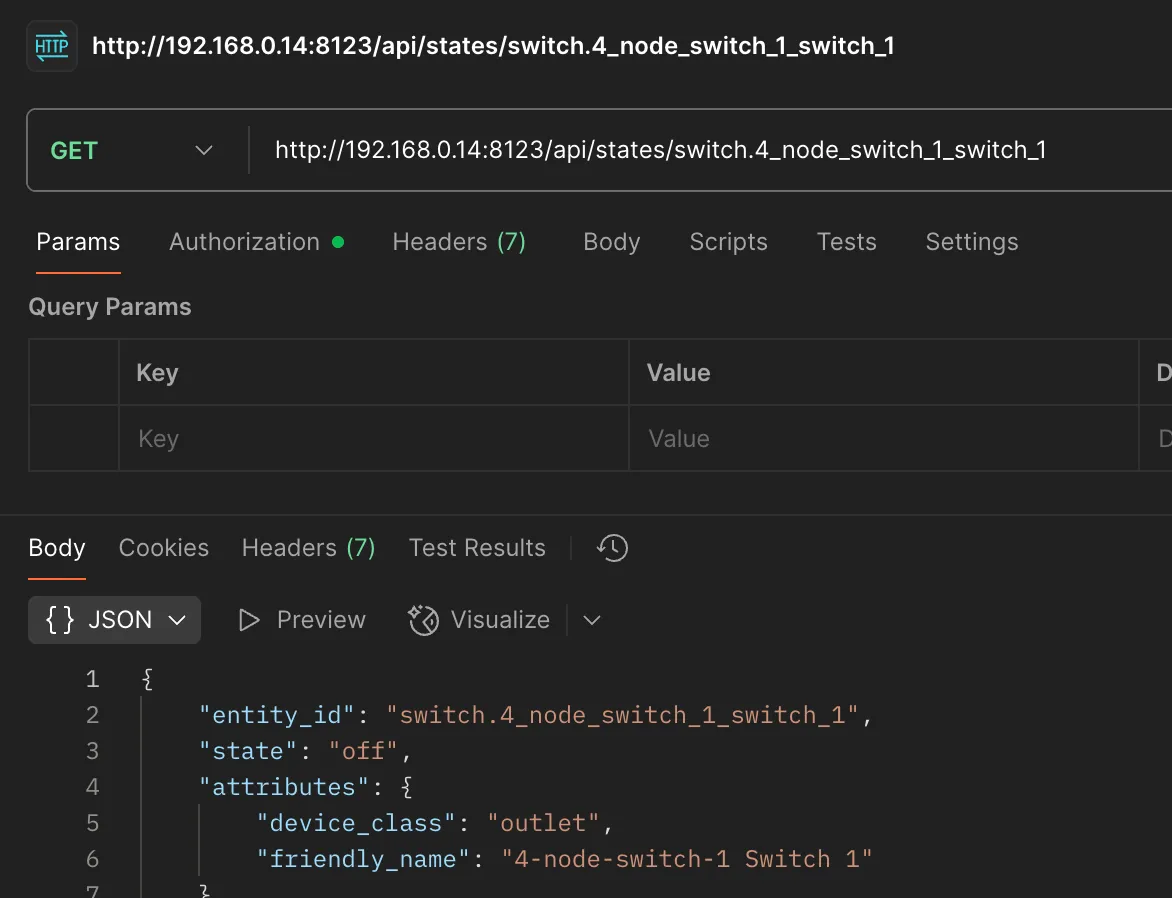Go to the Scripts tab
Image resolution: width=1172 pixels, height=898 pixels.
(x=728, y=242)
